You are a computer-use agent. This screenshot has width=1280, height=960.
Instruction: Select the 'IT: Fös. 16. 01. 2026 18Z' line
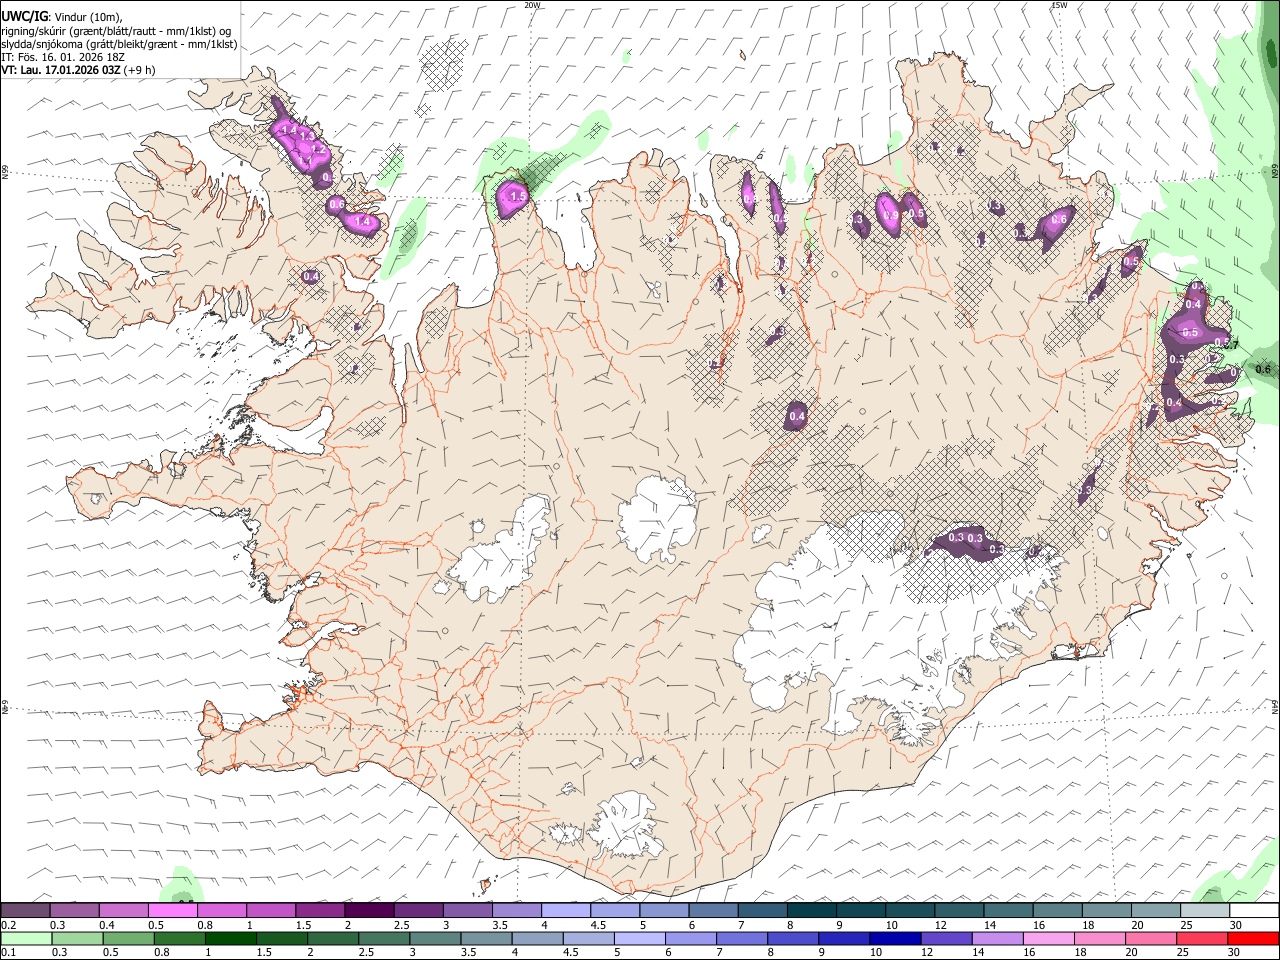pos(63,57)
